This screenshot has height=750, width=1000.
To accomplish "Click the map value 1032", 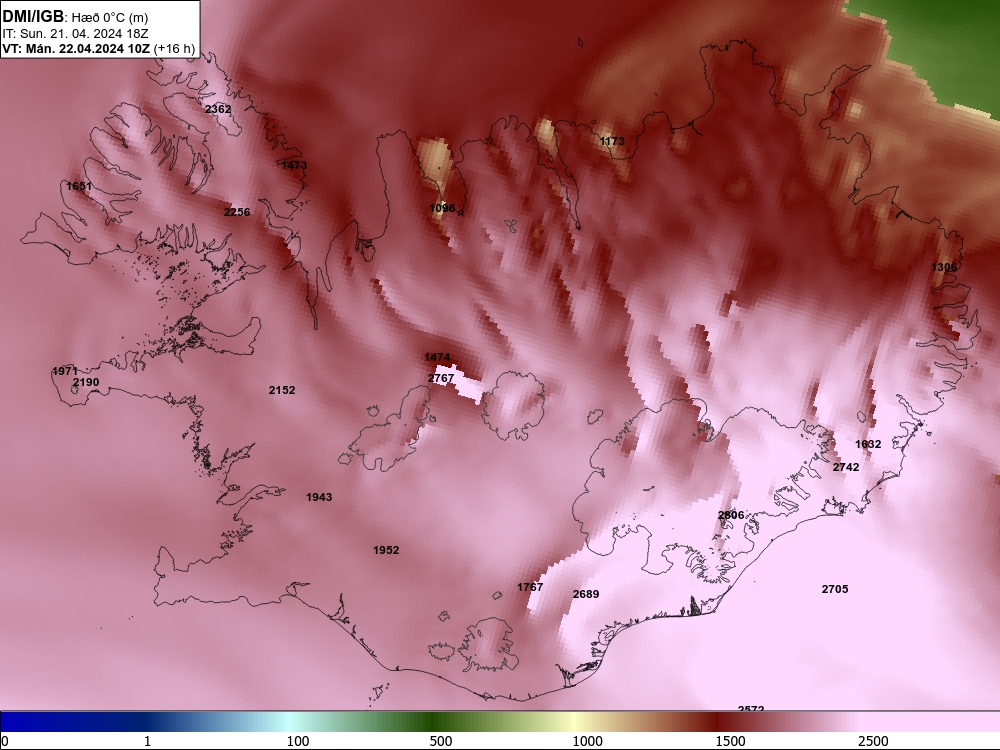I will 868,444.
